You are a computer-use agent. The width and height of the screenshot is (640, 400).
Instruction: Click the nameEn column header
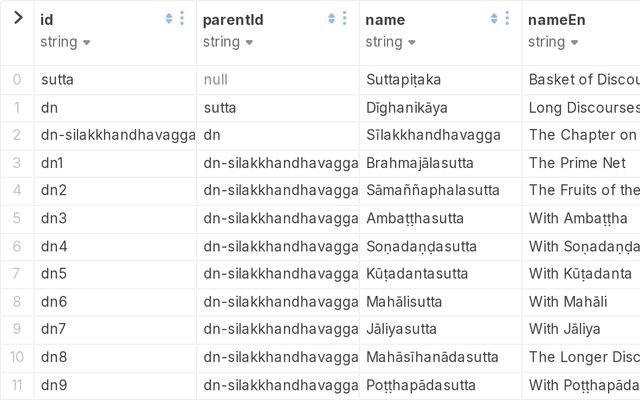click(x=557, y=20)
